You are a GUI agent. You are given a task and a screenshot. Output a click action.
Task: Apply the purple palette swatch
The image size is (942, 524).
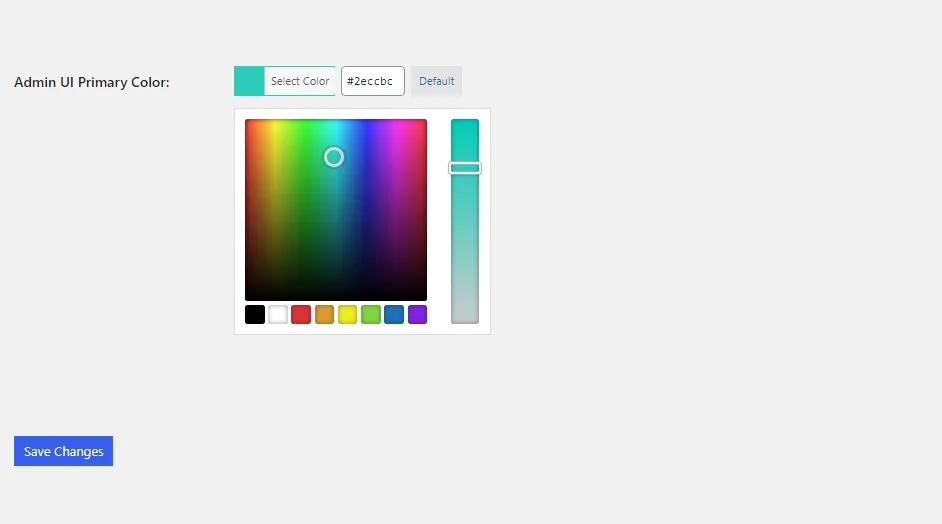click(418, 314)
